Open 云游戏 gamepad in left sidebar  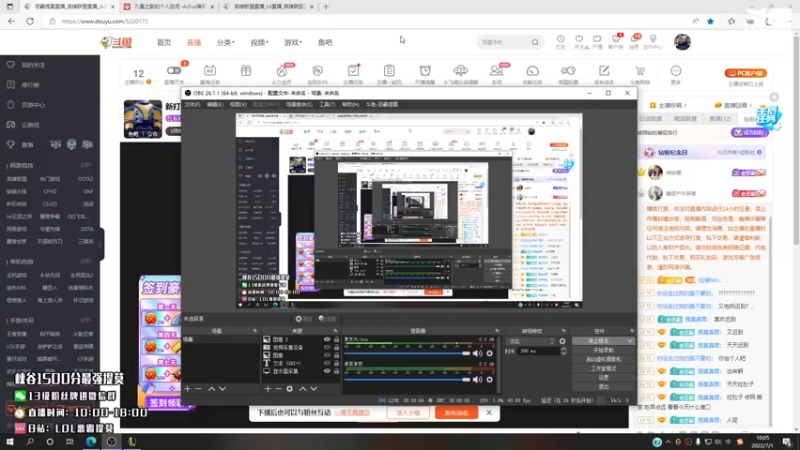11,124
